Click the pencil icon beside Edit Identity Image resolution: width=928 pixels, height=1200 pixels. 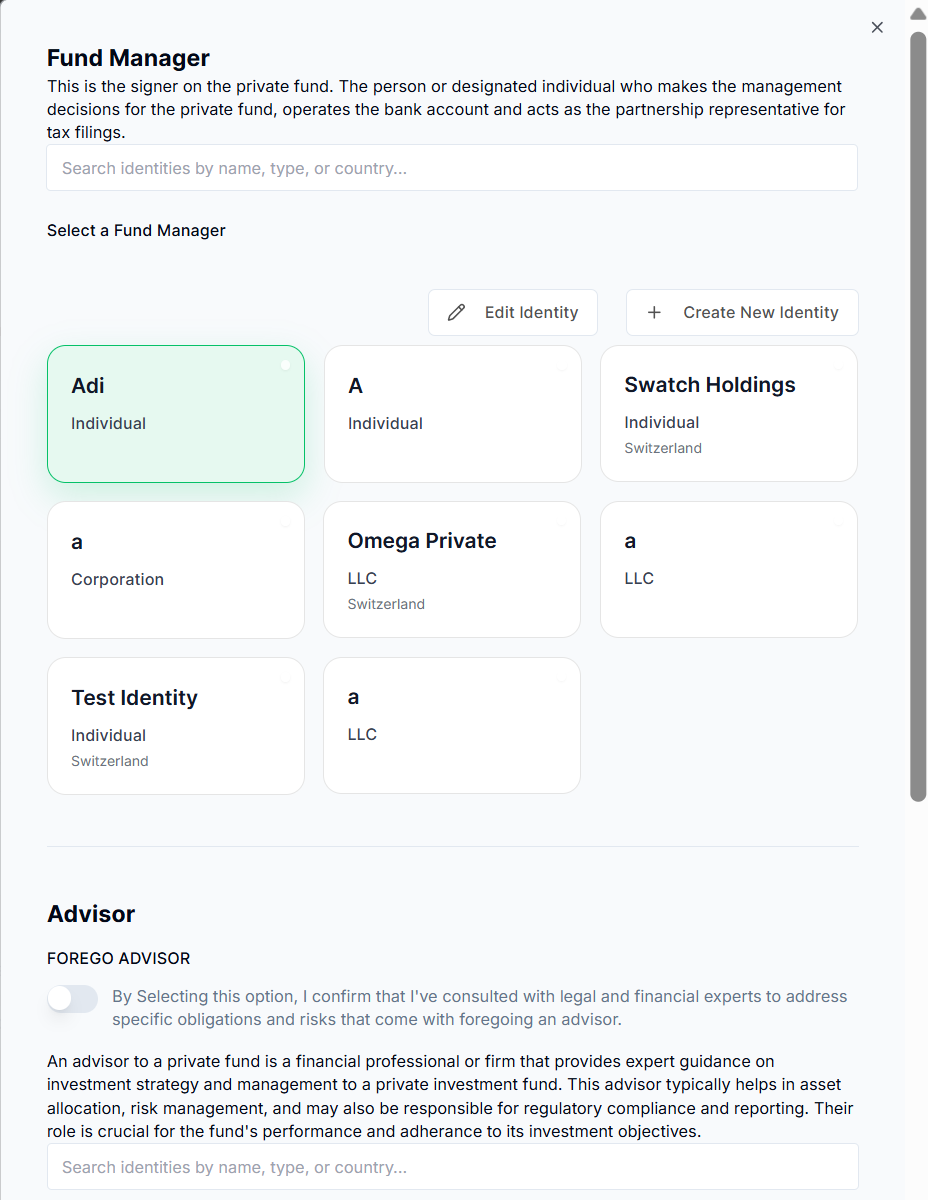click(x=457, y=313)
